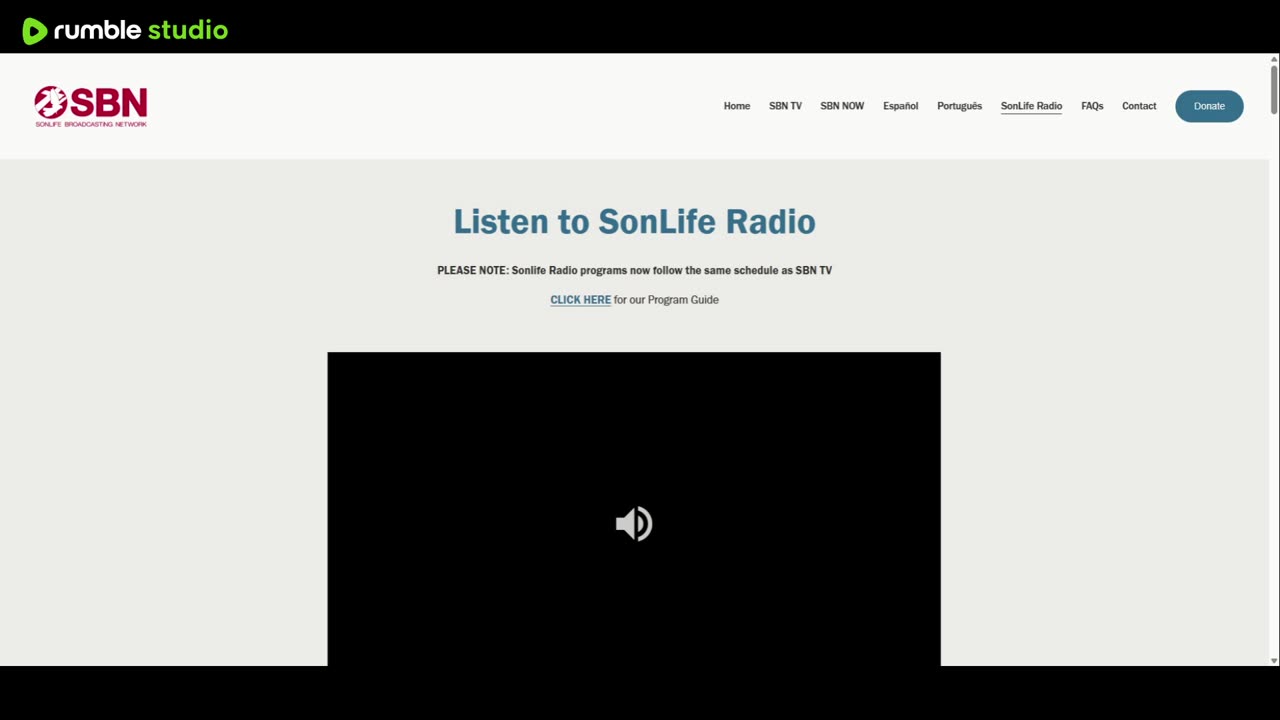Select the SonLife Radio nav item
The height and width of the screenshot is (720, 1280).
coord(1031,106)
